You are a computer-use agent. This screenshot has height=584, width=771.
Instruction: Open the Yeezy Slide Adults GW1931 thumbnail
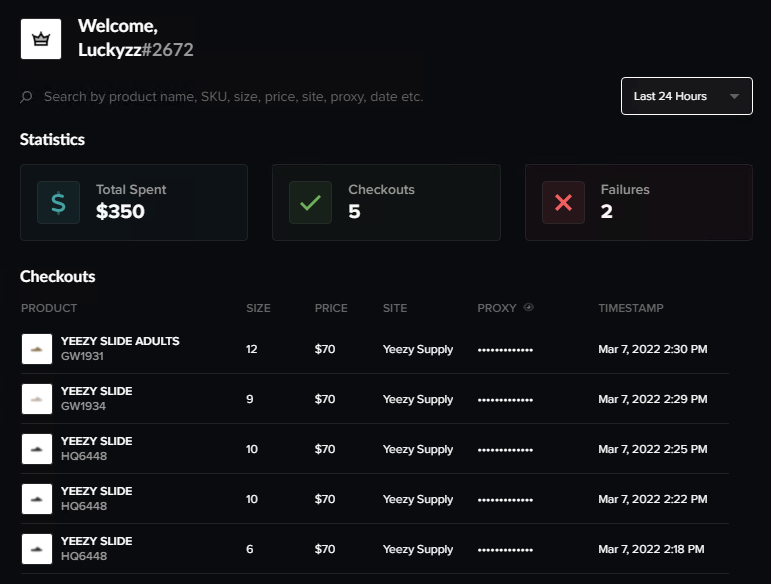pos(37,349)
